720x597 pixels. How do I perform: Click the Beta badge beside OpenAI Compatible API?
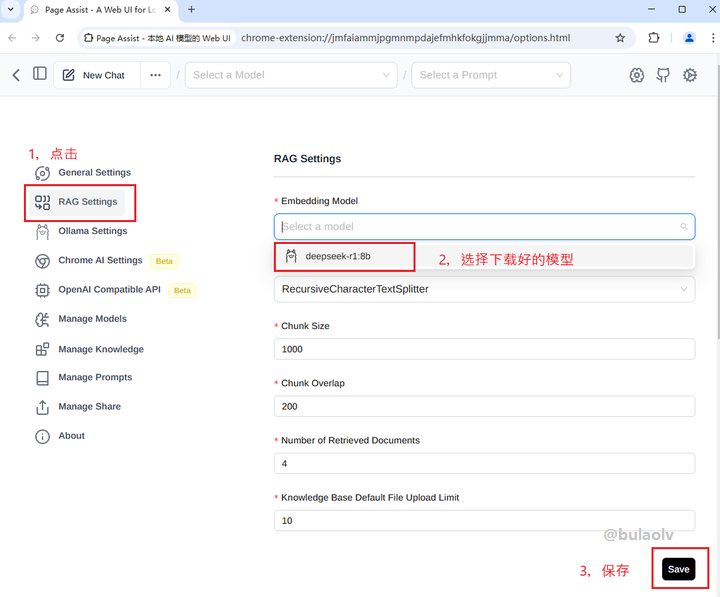click(182, 291)
